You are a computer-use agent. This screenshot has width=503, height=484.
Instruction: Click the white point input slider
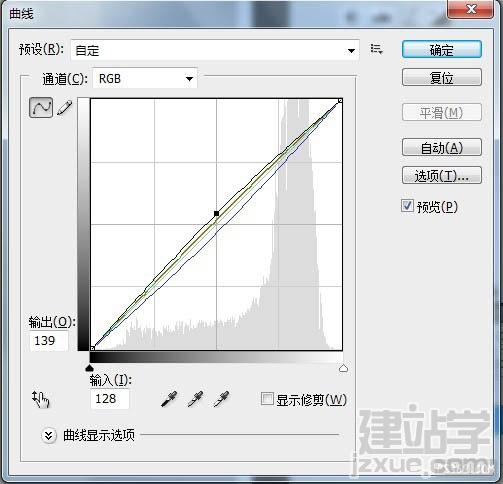tap(343, 368)
